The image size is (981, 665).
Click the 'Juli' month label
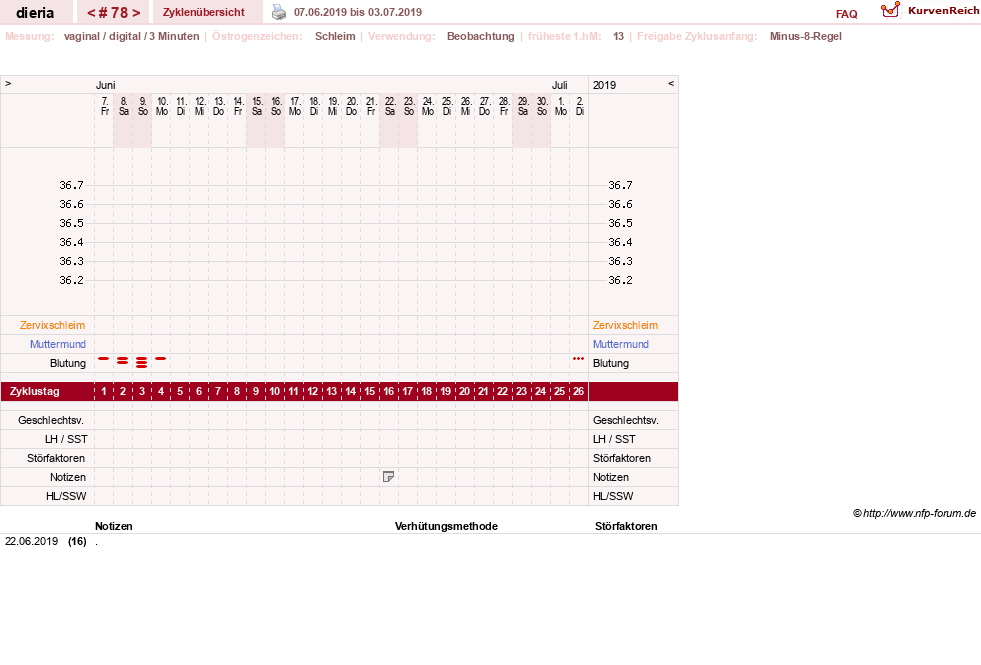[x=559, y=85]
